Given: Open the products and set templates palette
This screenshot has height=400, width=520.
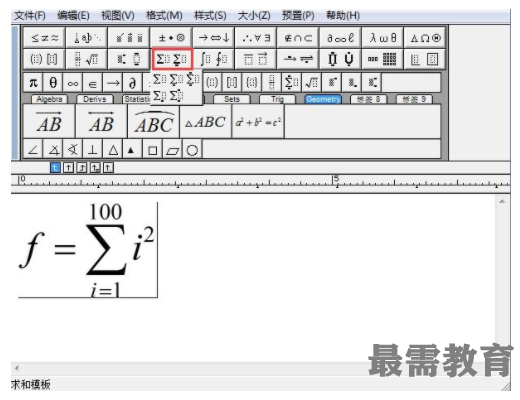Looking at the screenshot, I should (340, 59).
